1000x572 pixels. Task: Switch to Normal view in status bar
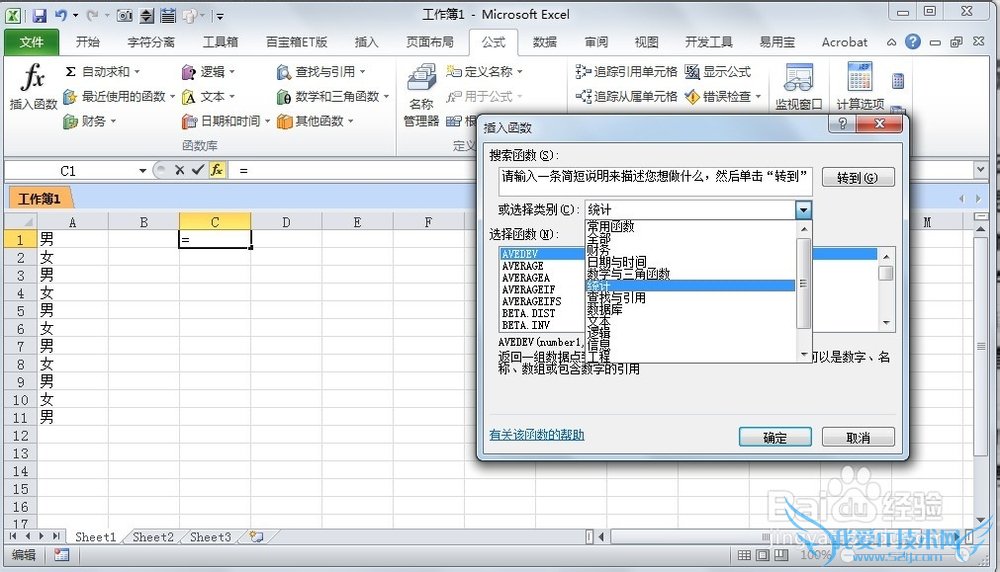(x=744, y=555)
